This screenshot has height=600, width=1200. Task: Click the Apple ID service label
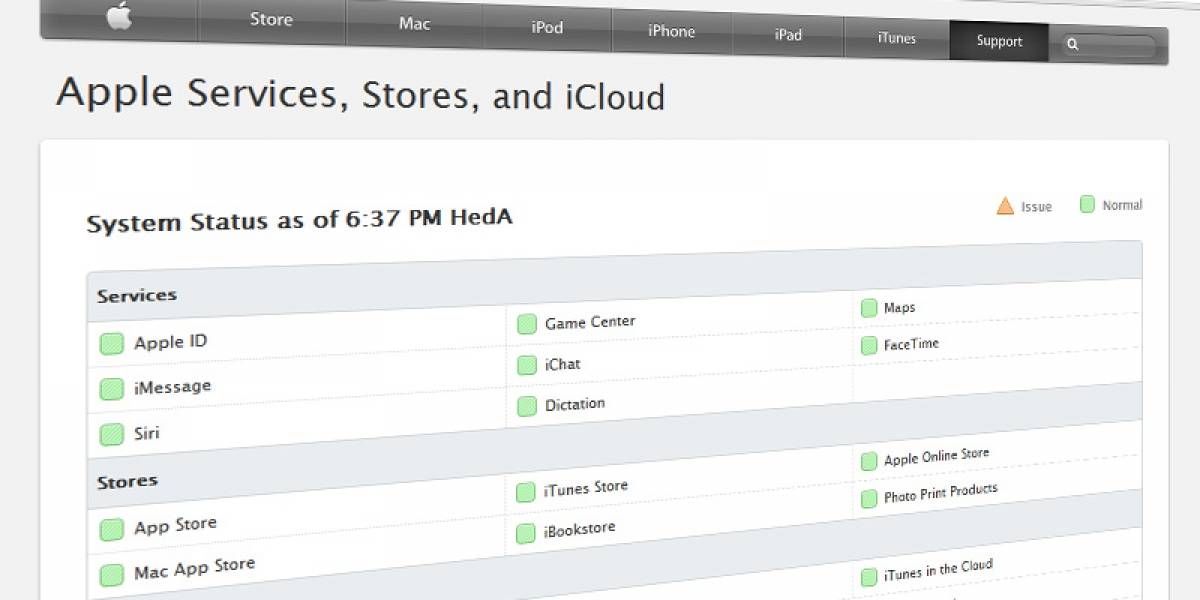[170, 342]
